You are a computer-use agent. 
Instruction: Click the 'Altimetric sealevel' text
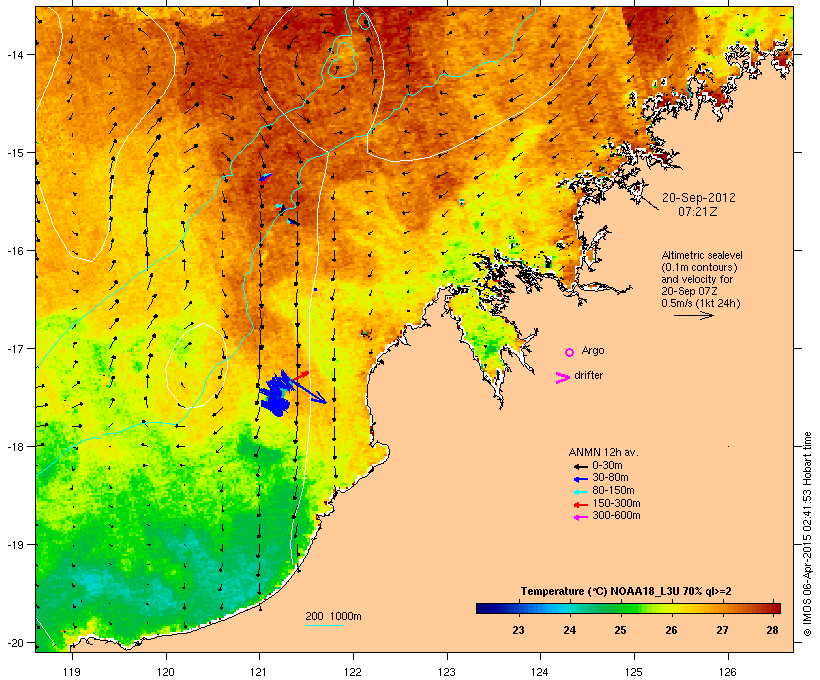coord(702,255)
